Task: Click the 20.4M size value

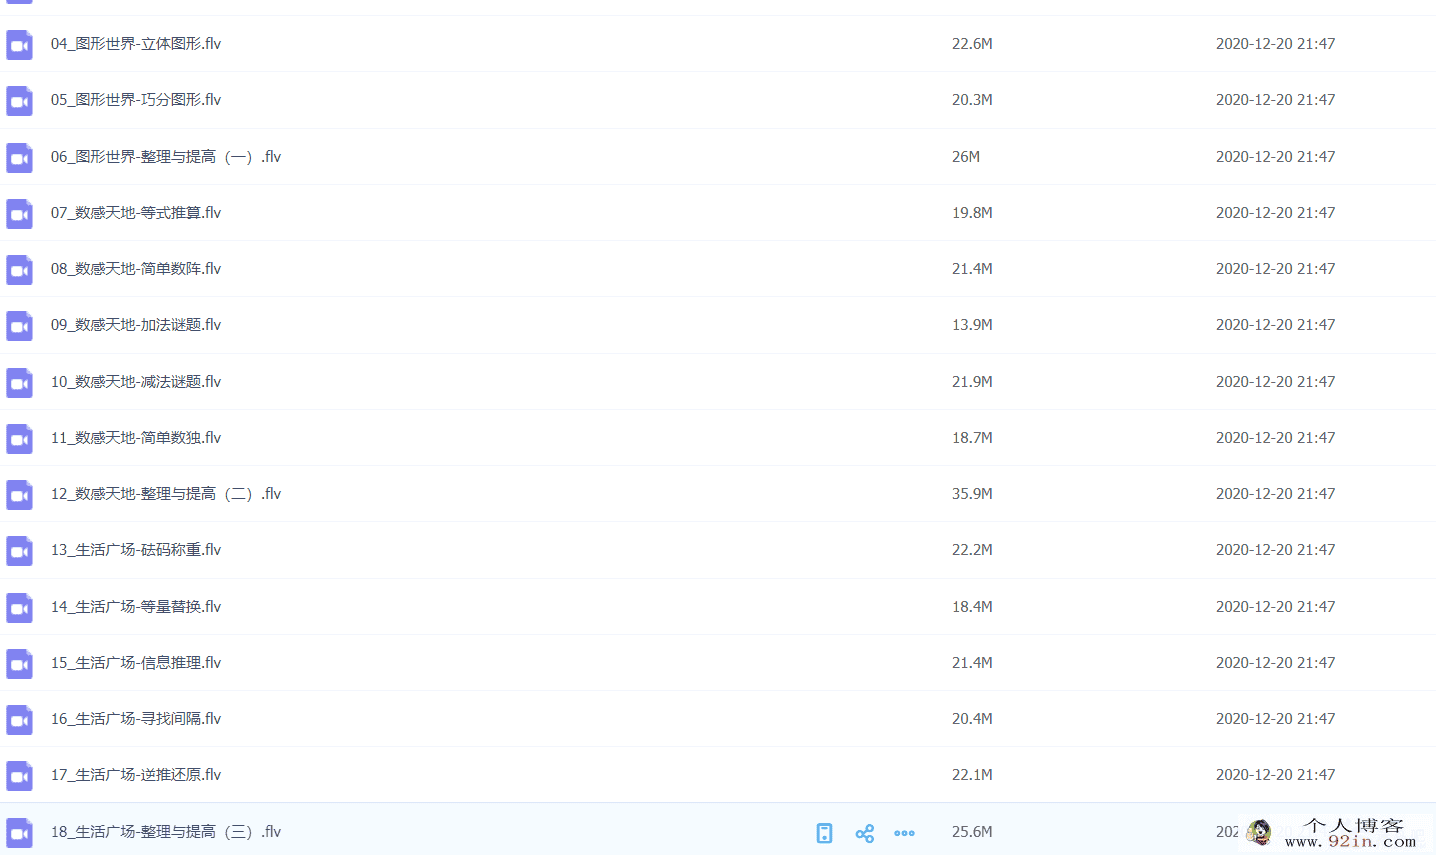Action: [972, 719]
